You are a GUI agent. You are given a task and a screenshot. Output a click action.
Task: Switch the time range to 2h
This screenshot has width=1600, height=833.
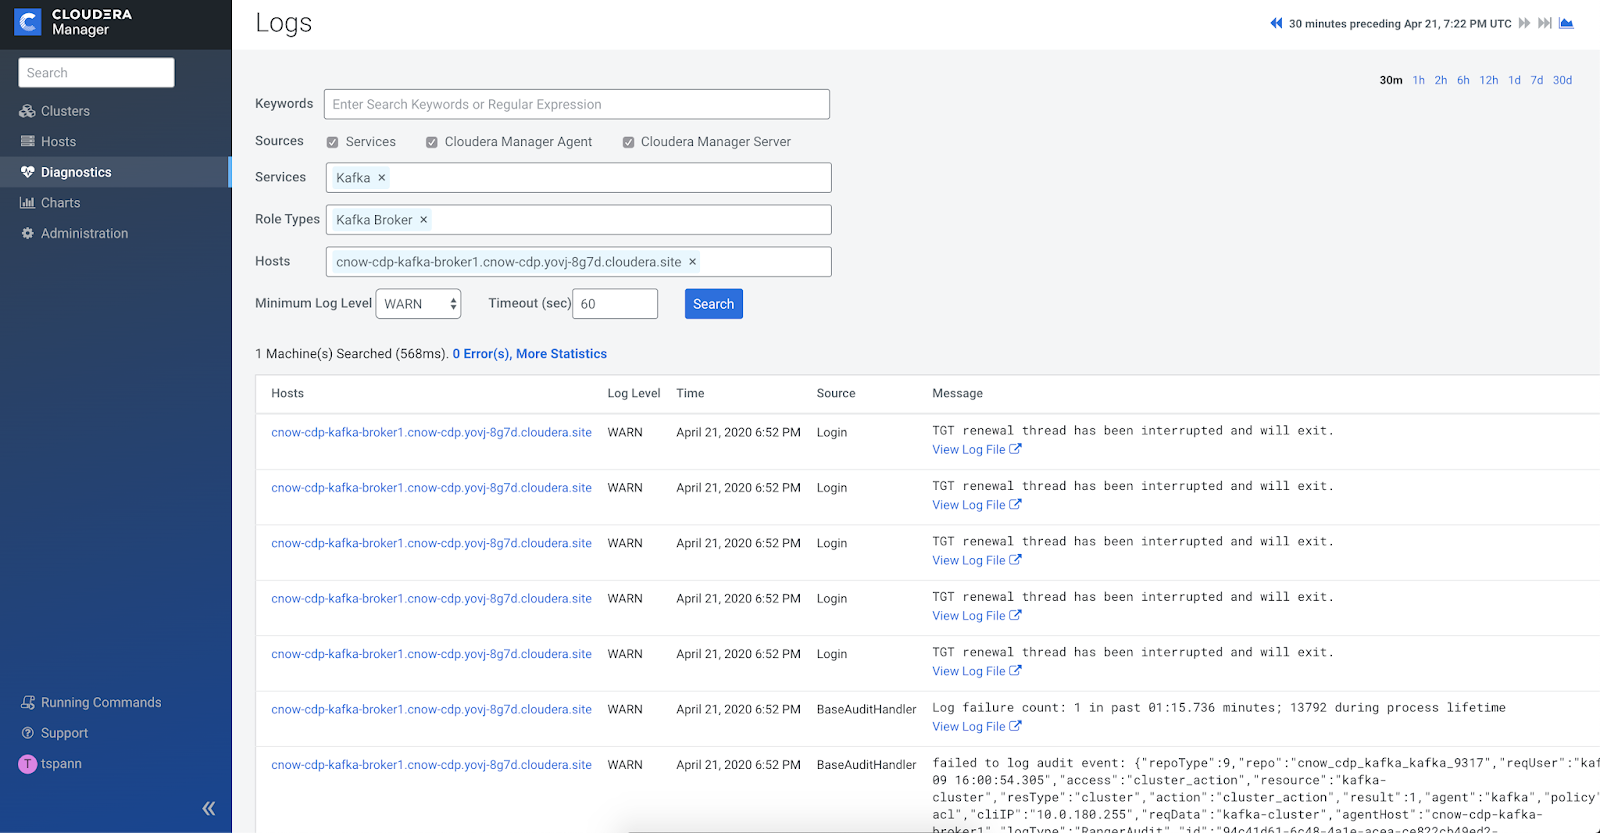click(1441, 80)
